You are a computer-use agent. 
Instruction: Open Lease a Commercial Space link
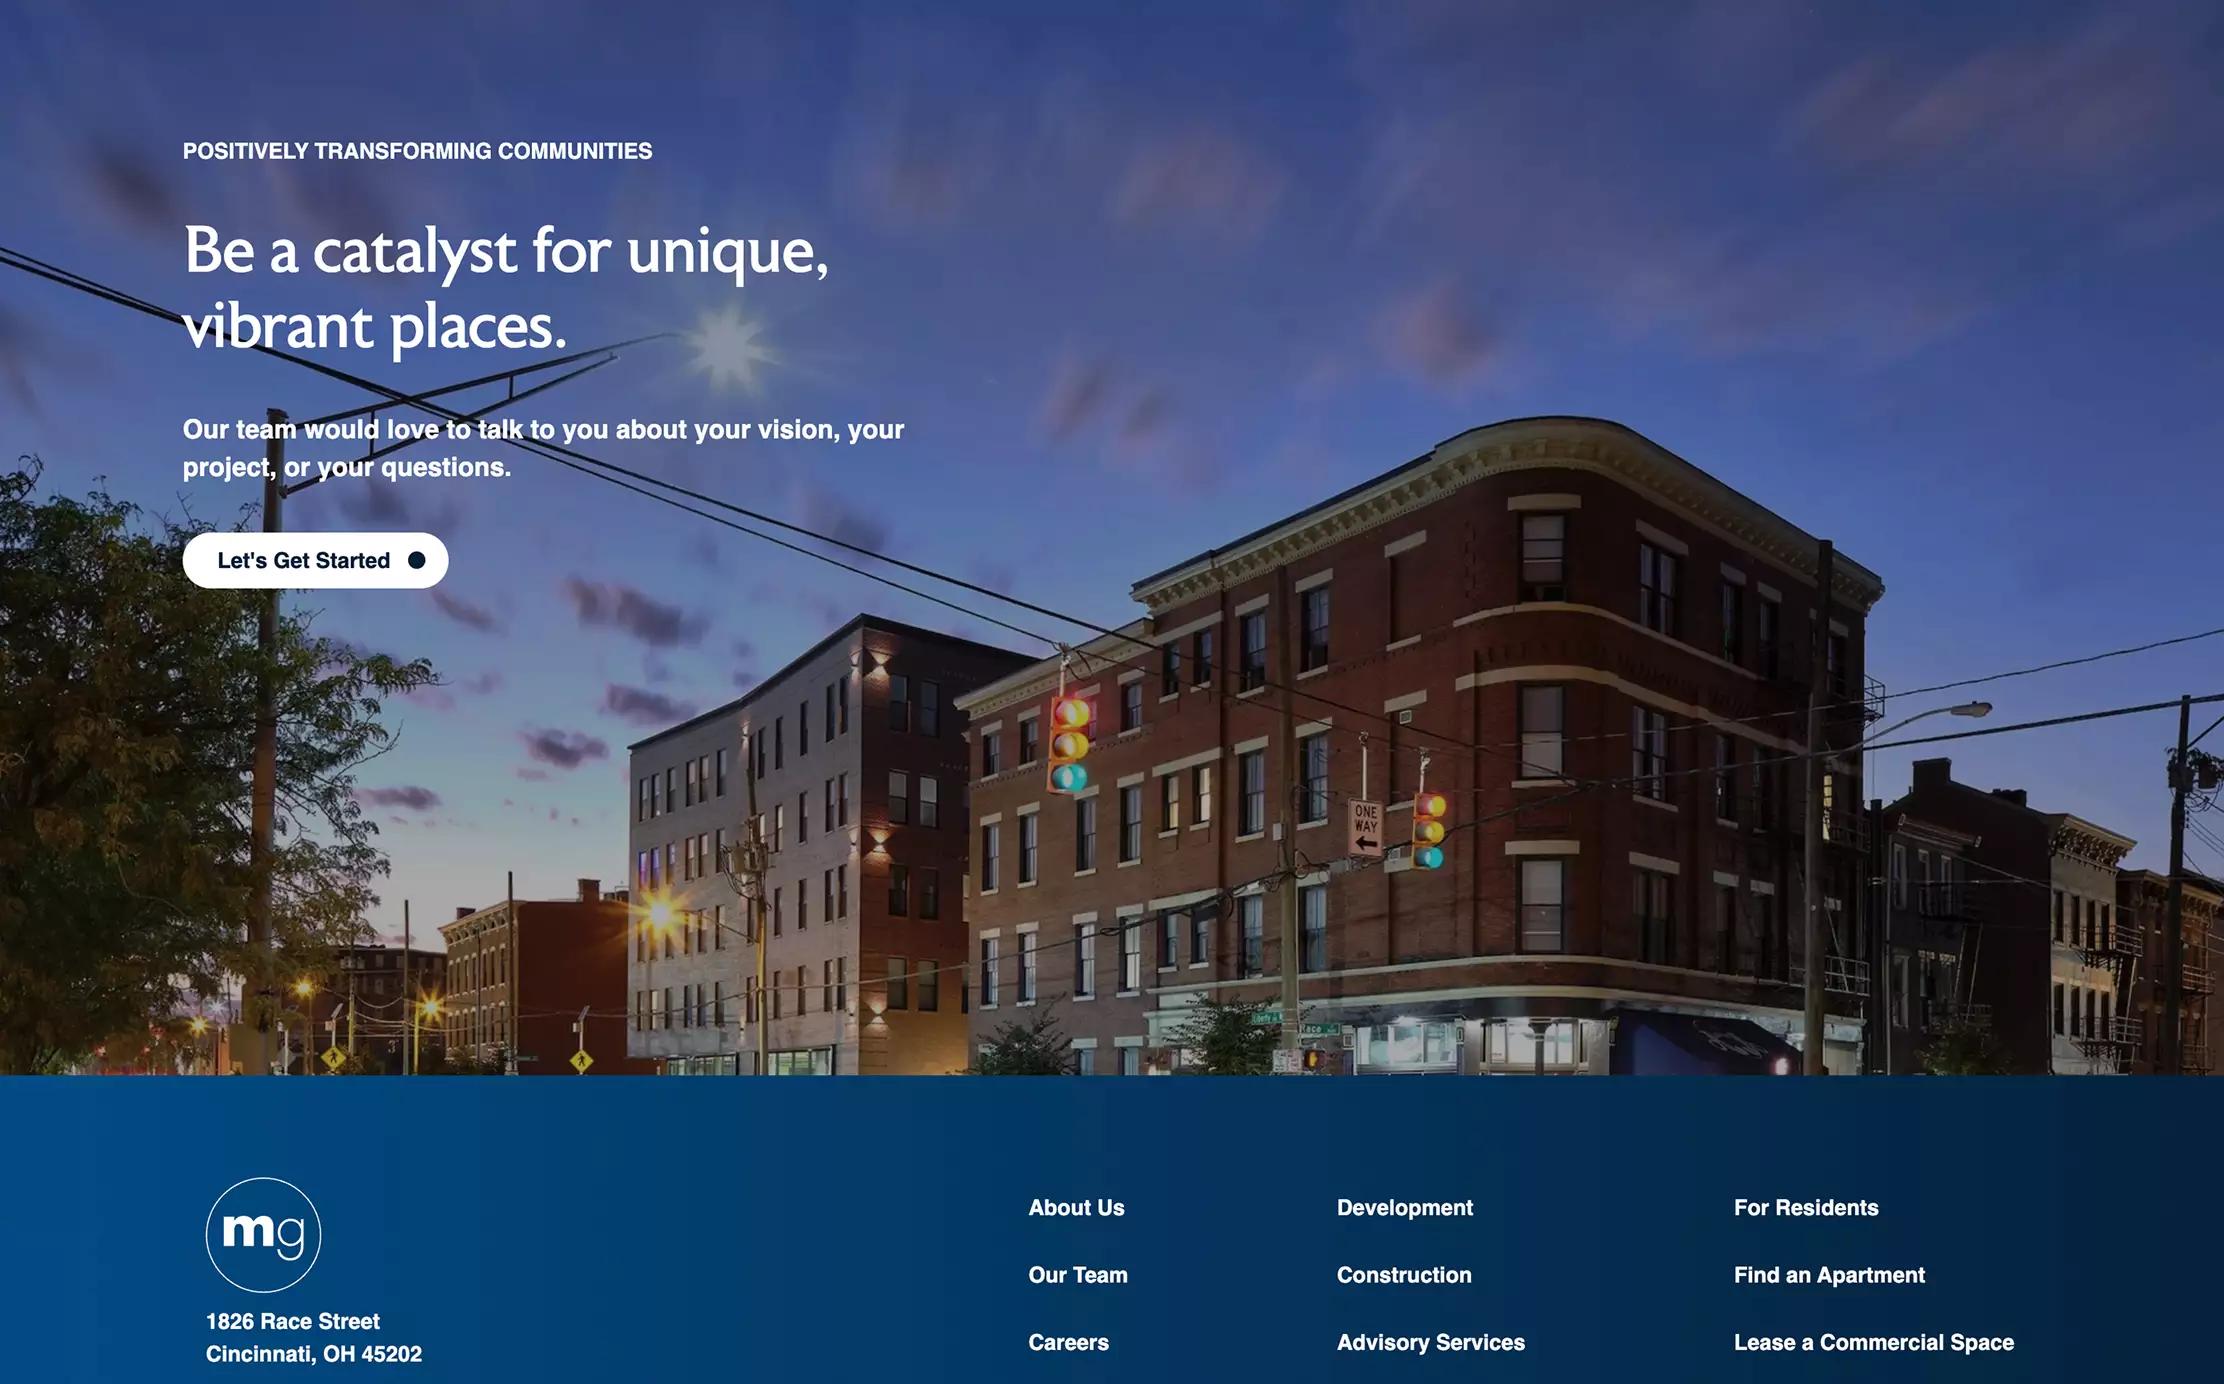pyautogui.click(x=1874, y=1342)
